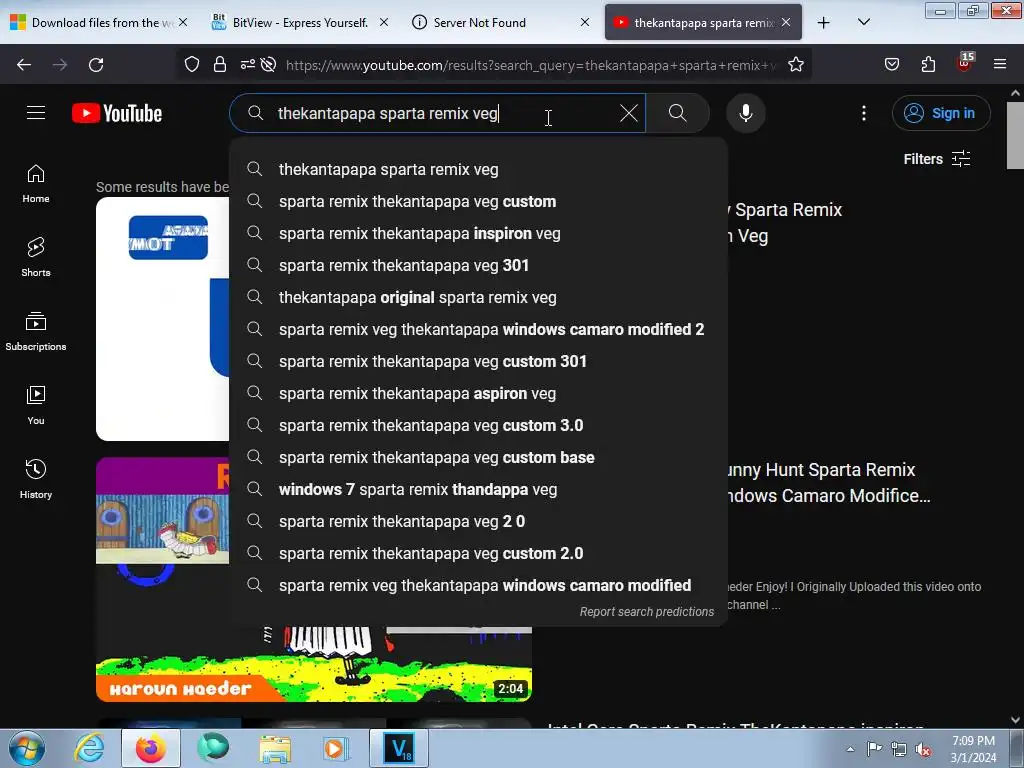Open Windows Media Player from taskbar
The width and height of the screenshot is (1024, 768).
(337, 748)
